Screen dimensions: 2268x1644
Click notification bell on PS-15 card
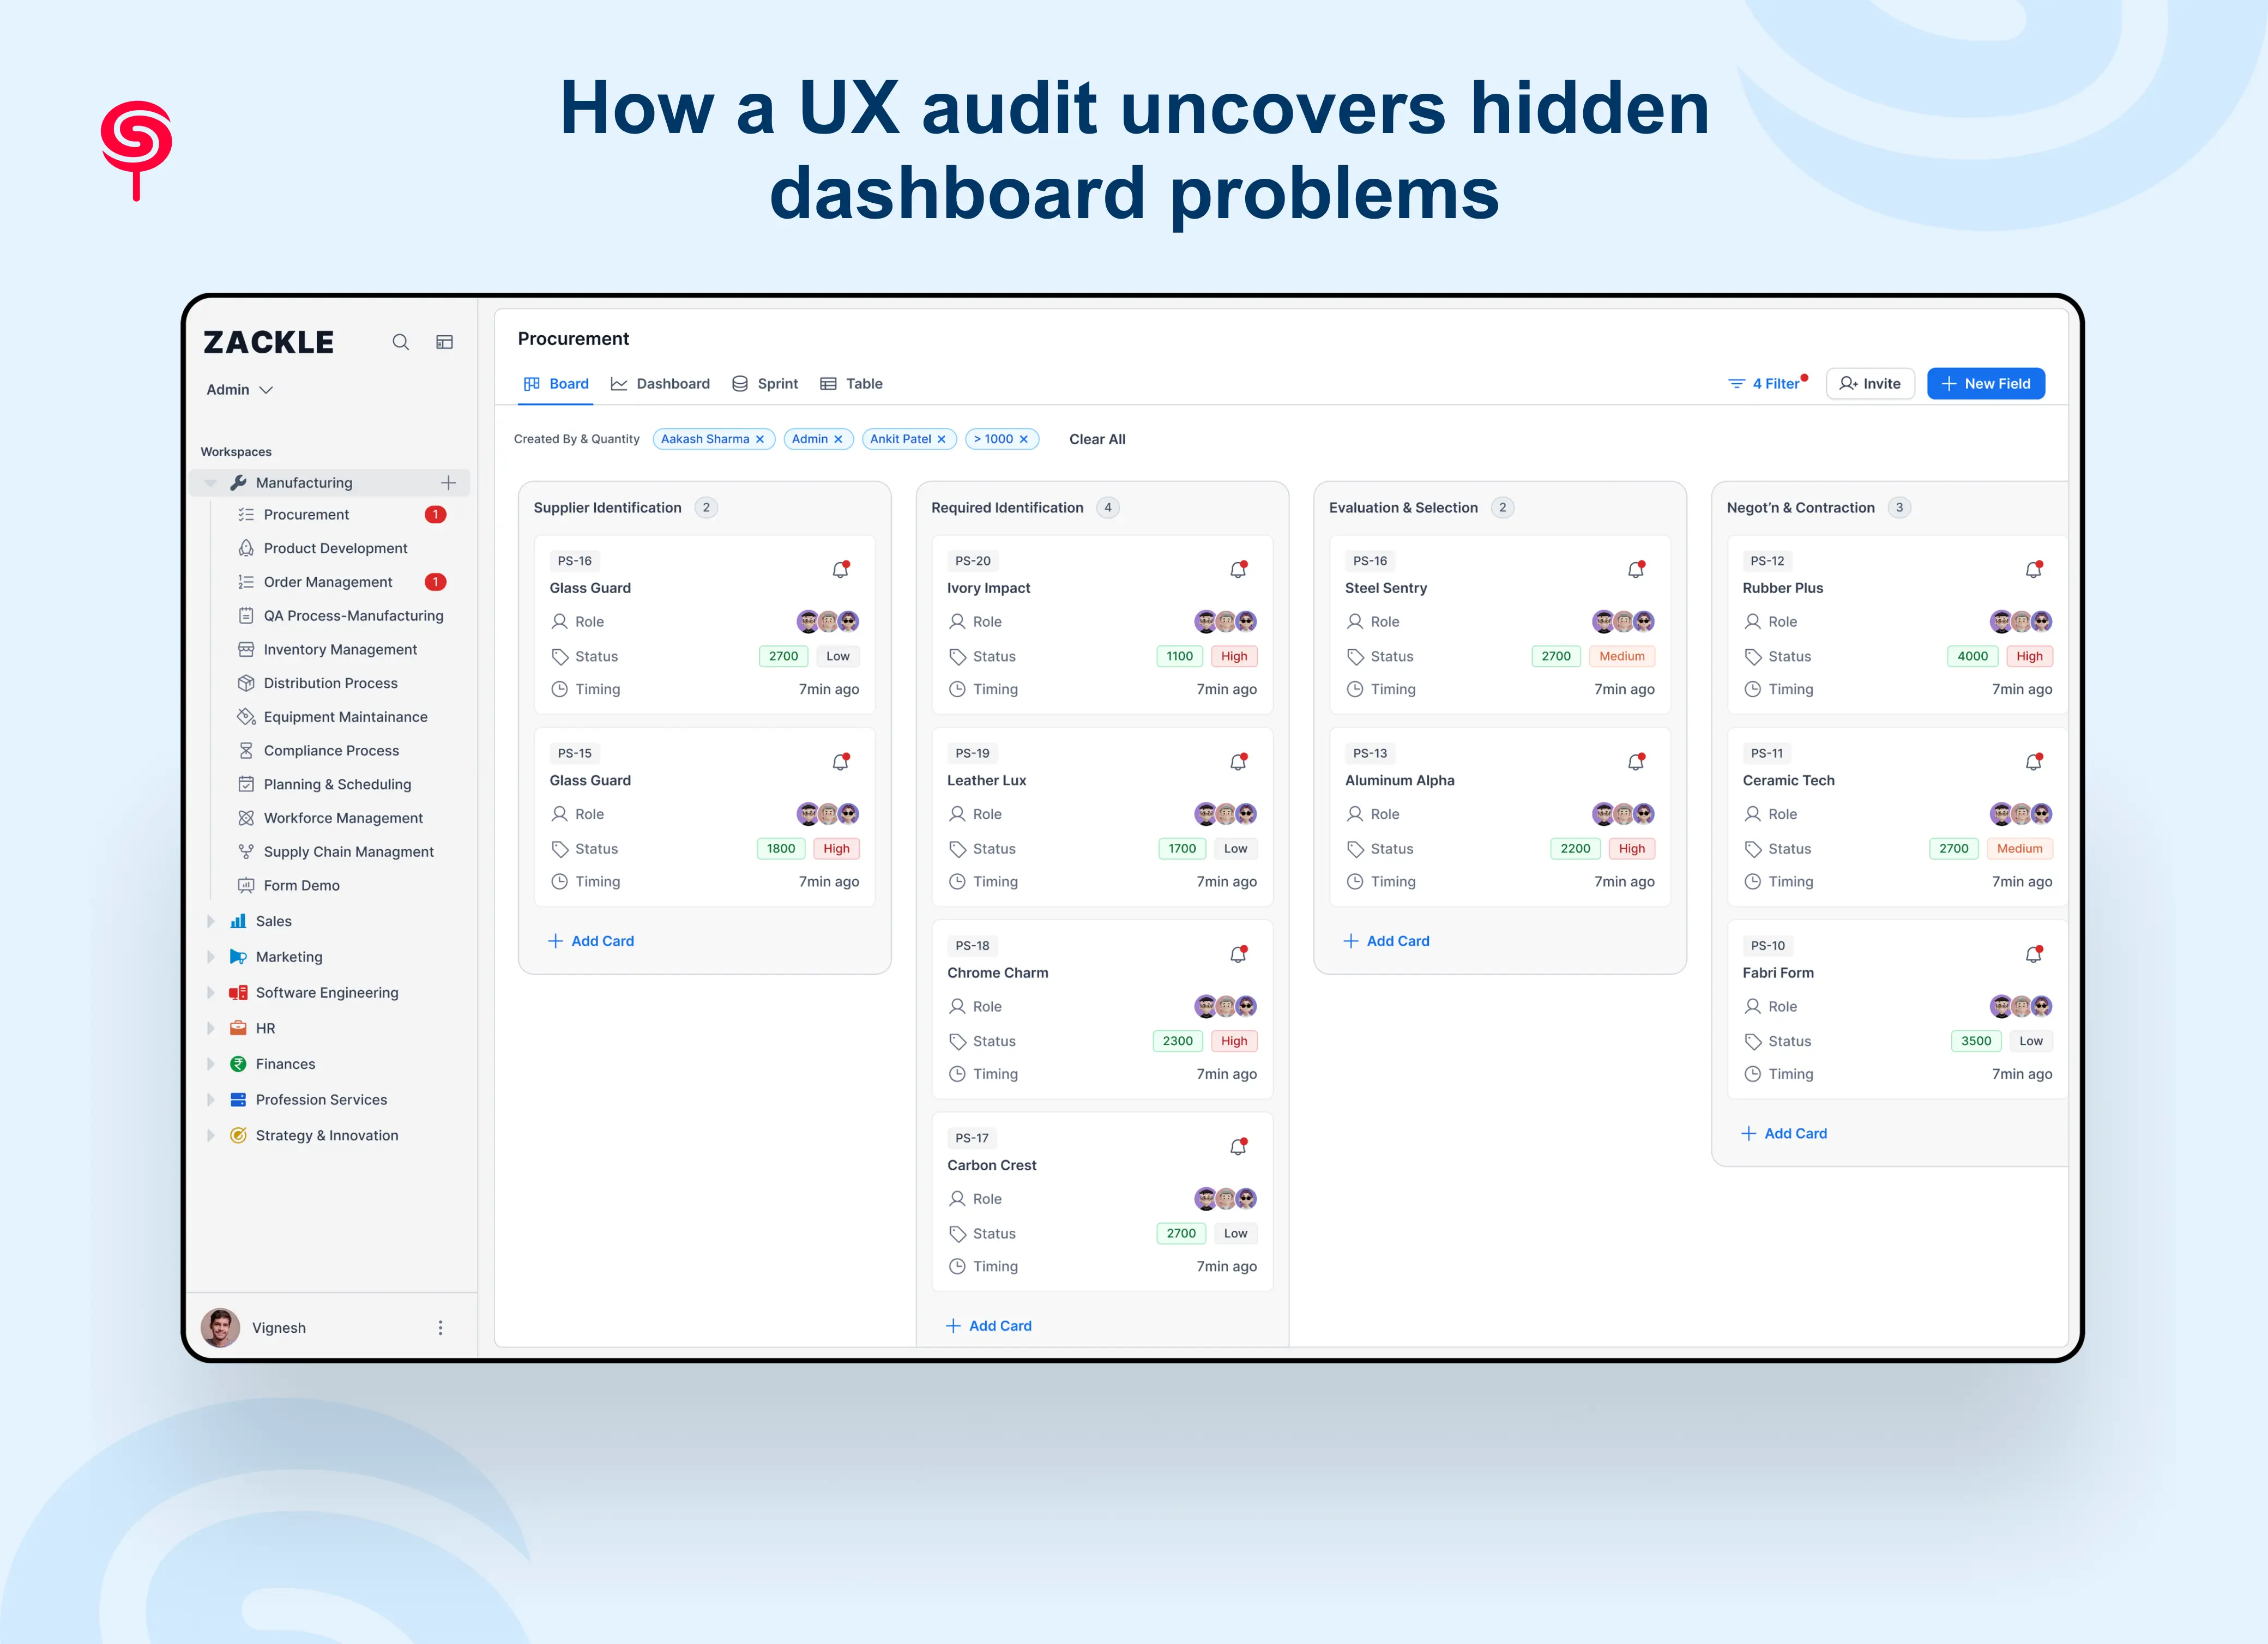[x=841, y=762]
